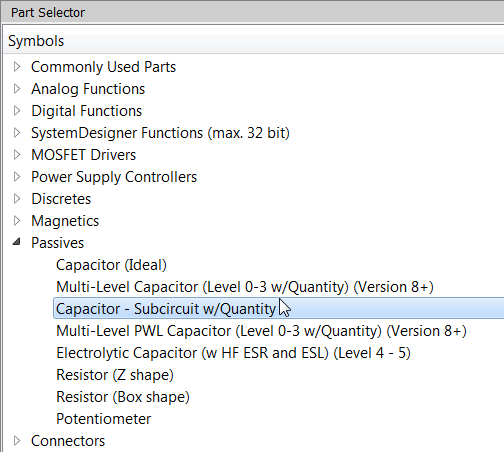This screenshot has height=452, width=504.
Task: Expand the Analog Functions arrow
Action: point(17,89)
